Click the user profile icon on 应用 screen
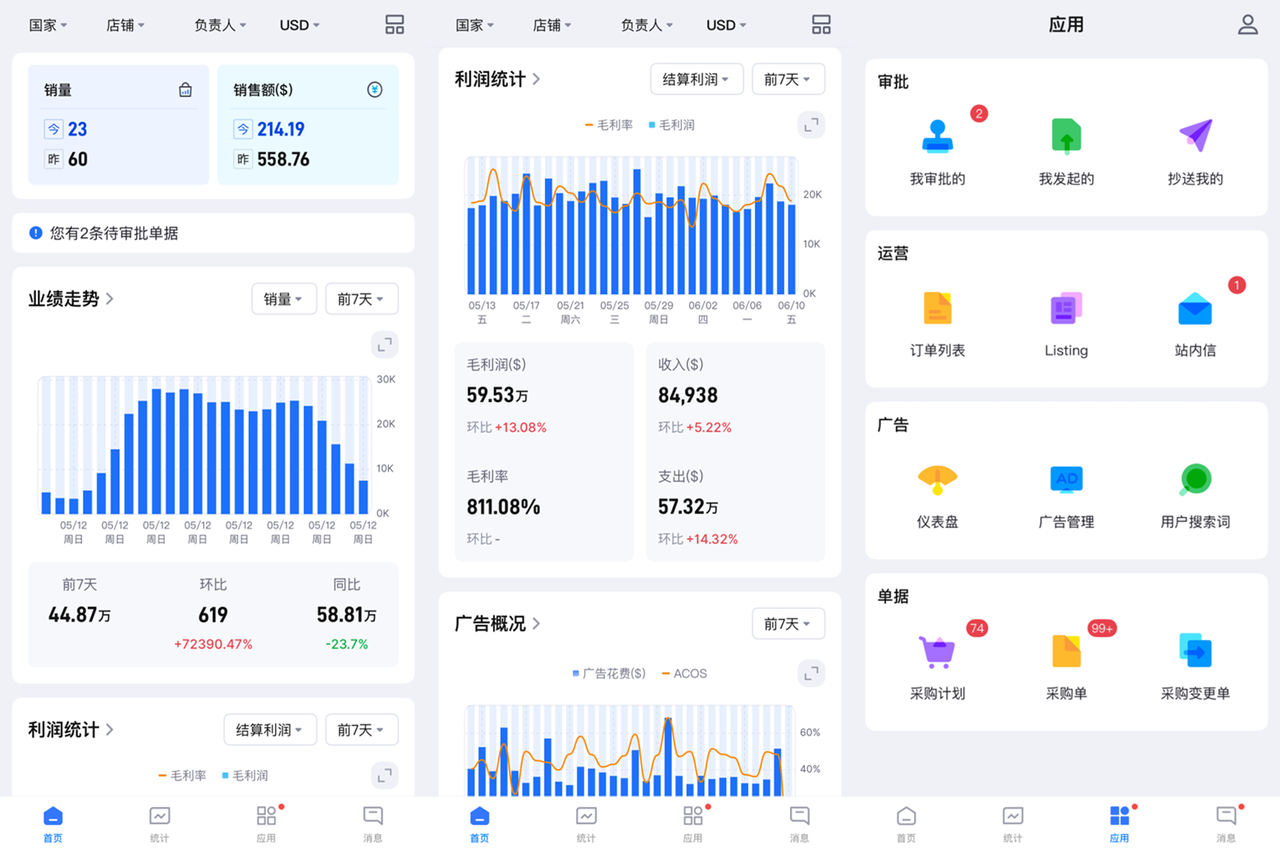 click(1247, 25)
